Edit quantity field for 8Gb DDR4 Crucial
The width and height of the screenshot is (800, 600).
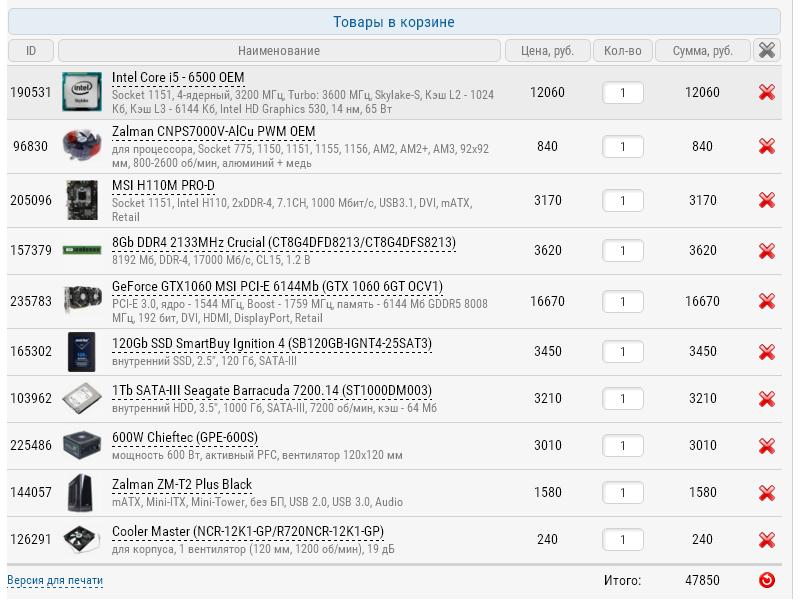[622, 251]
